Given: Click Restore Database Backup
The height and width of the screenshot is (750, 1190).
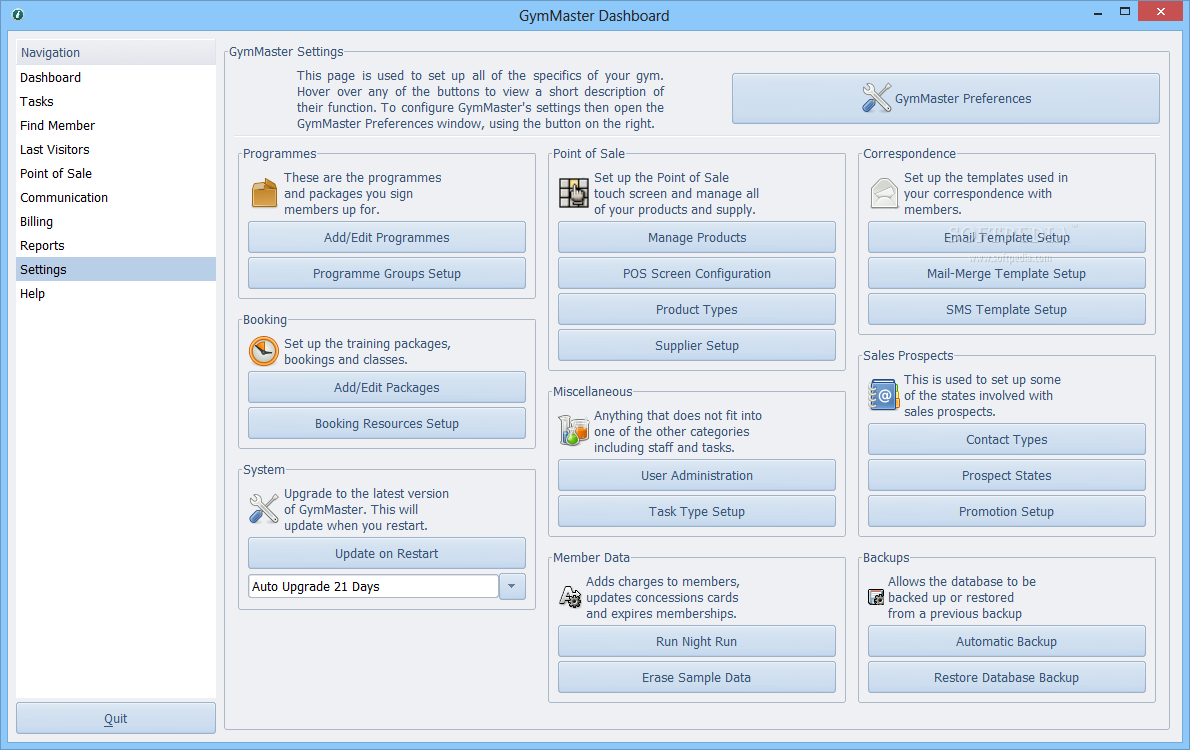Looking at the screenshot, I should click(x=1006, y=677).
